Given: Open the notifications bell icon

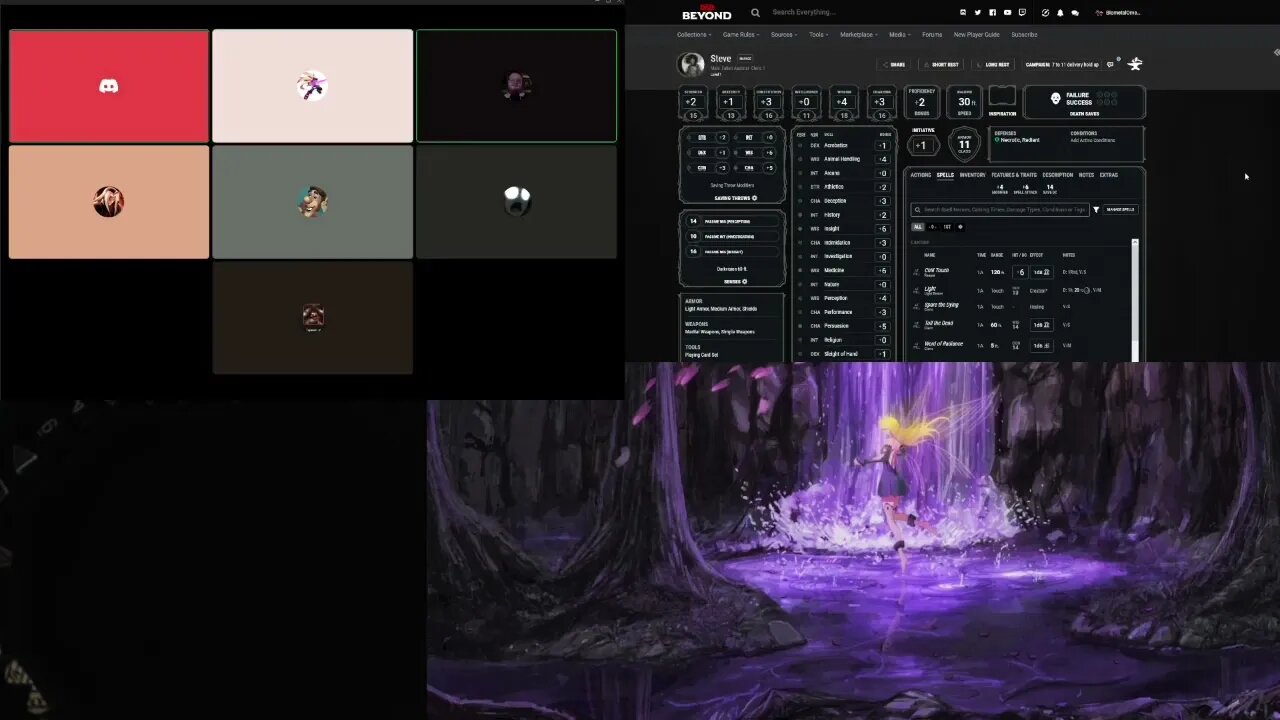Looking at the screenshot, I should [x=1060, y=13].
